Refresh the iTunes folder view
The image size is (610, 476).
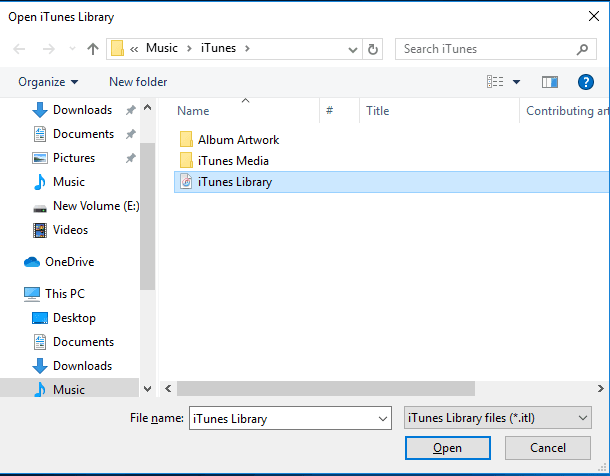(373, 49)
